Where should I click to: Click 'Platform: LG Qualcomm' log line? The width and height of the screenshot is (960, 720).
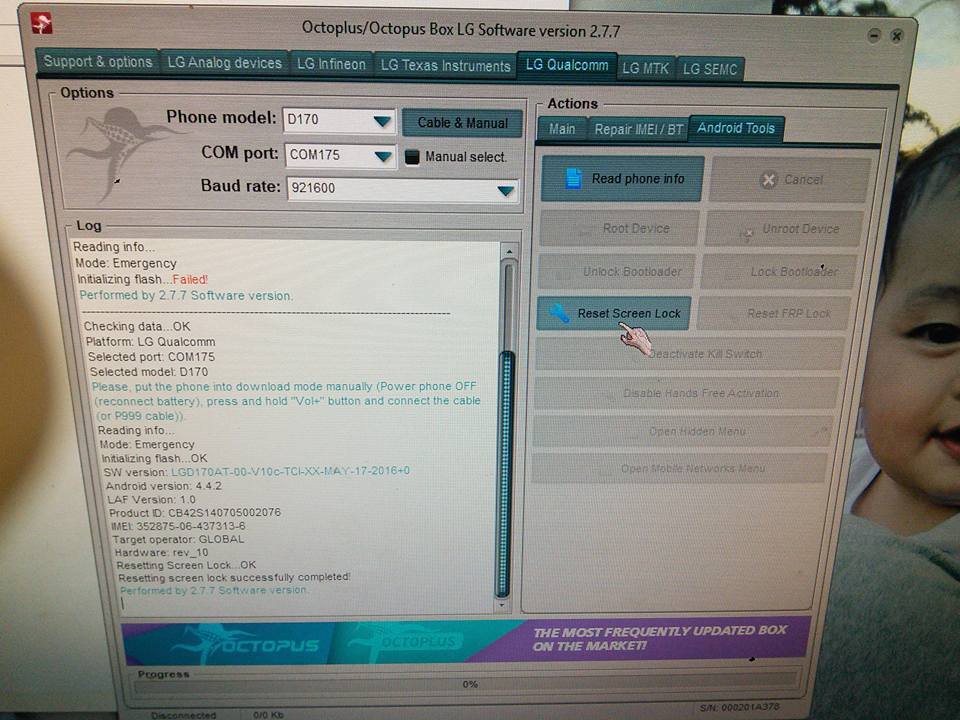coord(151,342)
